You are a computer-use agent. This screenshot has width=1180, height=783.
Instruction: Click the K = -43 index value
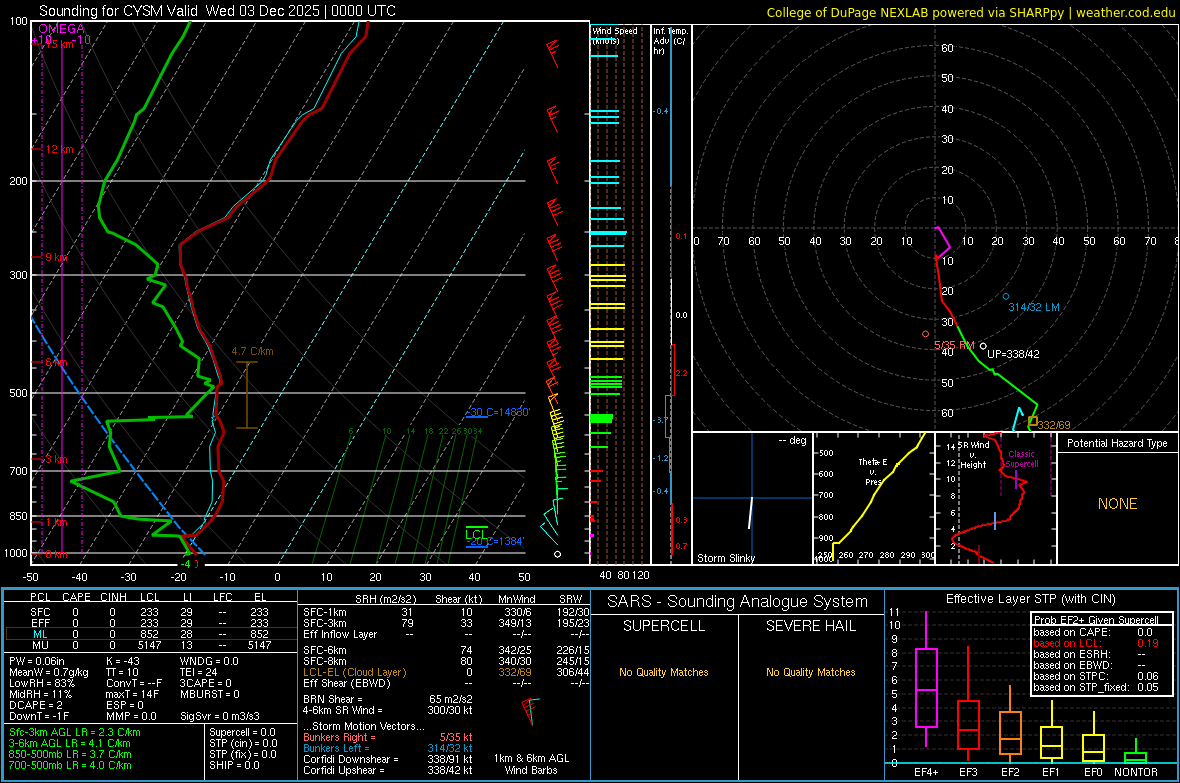click(x=123, y=661)
